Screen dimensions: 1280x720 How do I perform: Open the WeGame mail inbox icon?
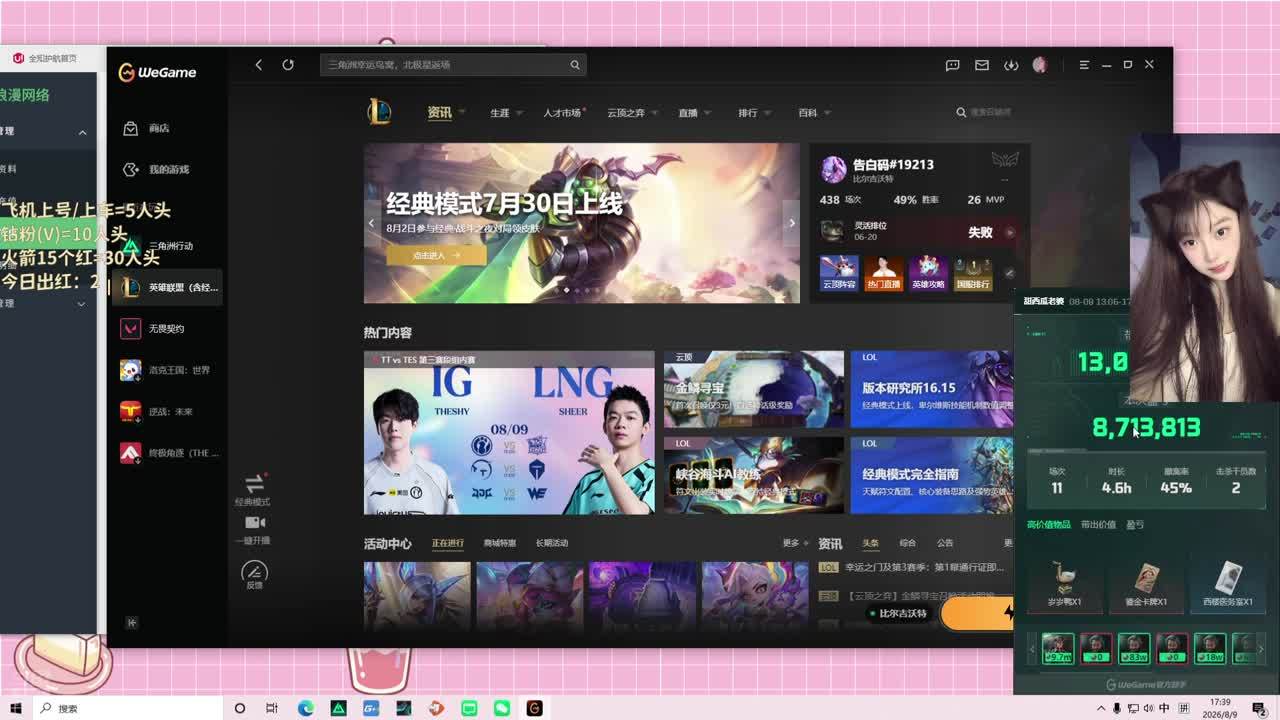(x=982, y=65)
